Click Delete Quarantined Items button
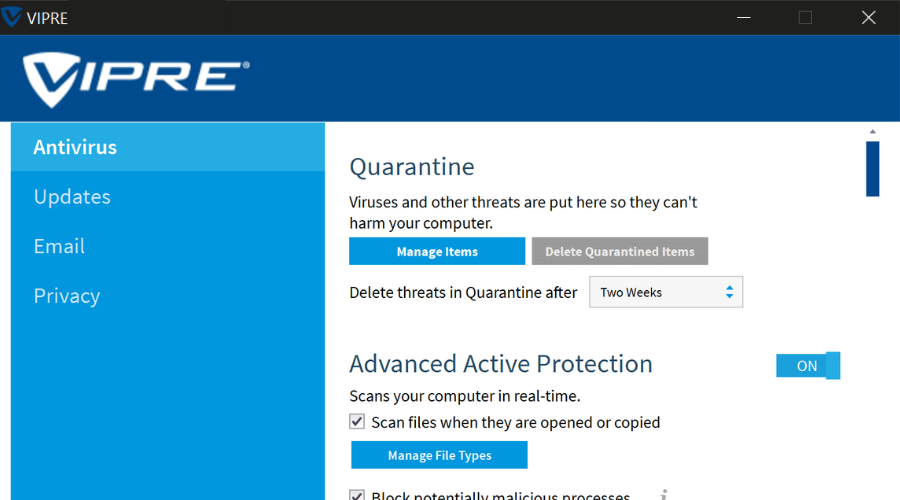Image resolution: width=900 pixels, height=500 pixels. 620,251
